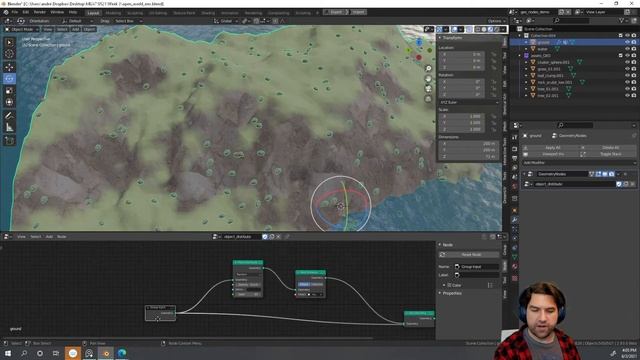Screen dimensions: 640x360
Task: Click the node Name field Group Input
Action: click(476, 267)
